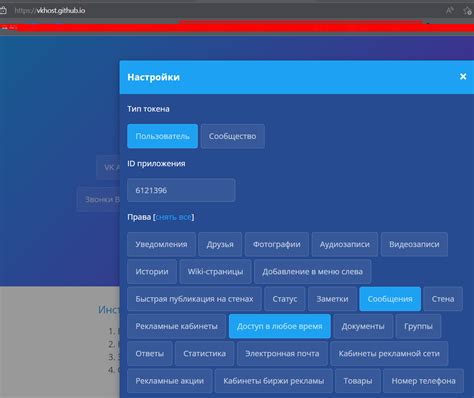The height and width of the screenshot is (398, 474).
Task: Toggle the Видеозаписи permission
Action: (414, 244)
